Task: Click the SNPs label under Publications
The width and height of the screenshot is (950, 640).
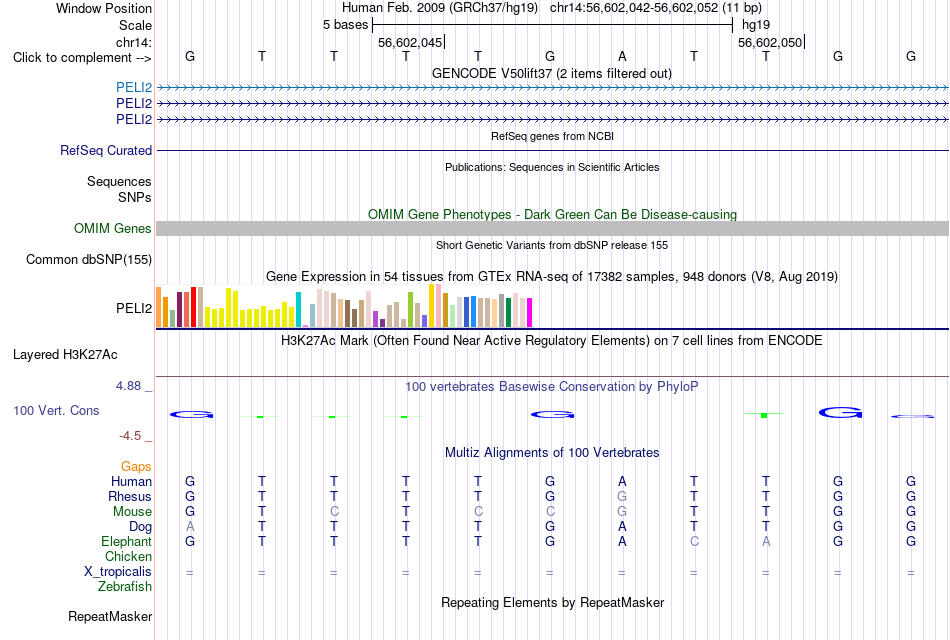Action: click(x=135, y=197)
